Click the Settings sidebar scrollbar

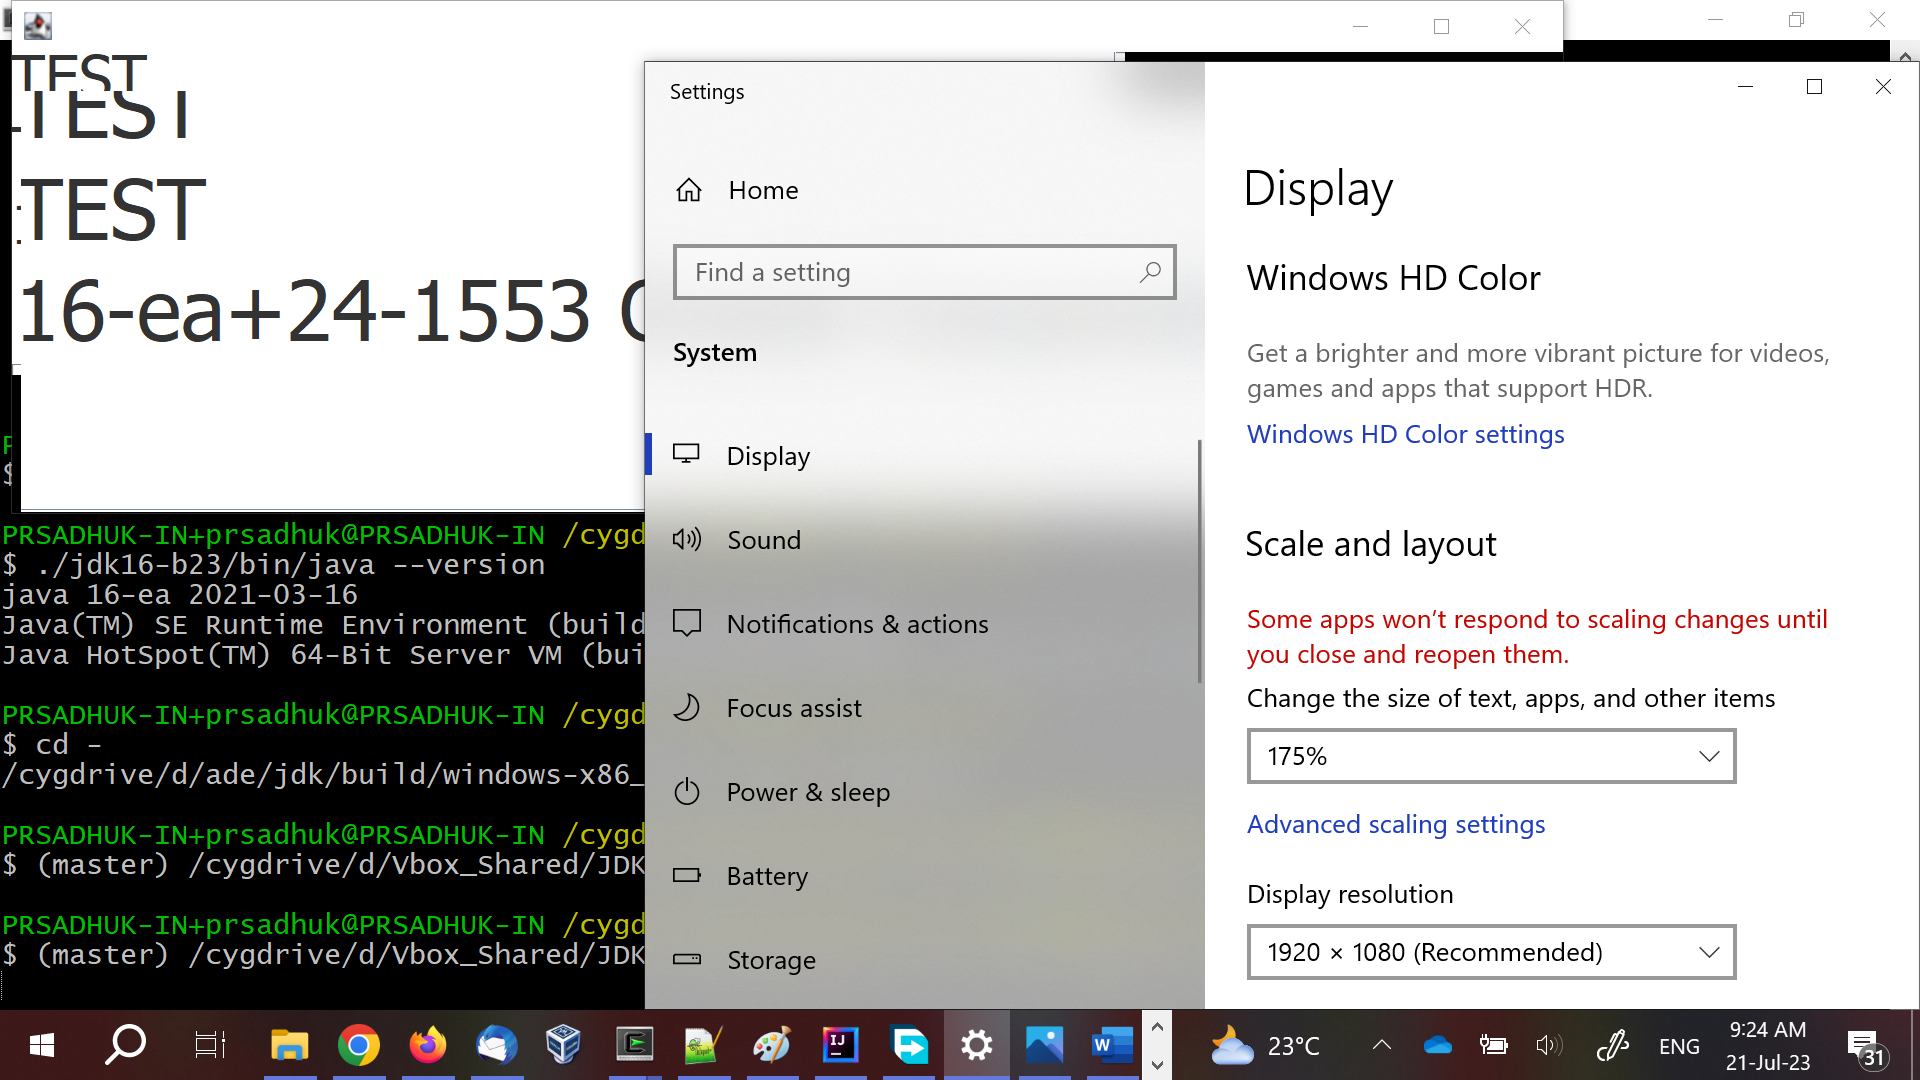pyautogui.click(x=1199, y=560)
